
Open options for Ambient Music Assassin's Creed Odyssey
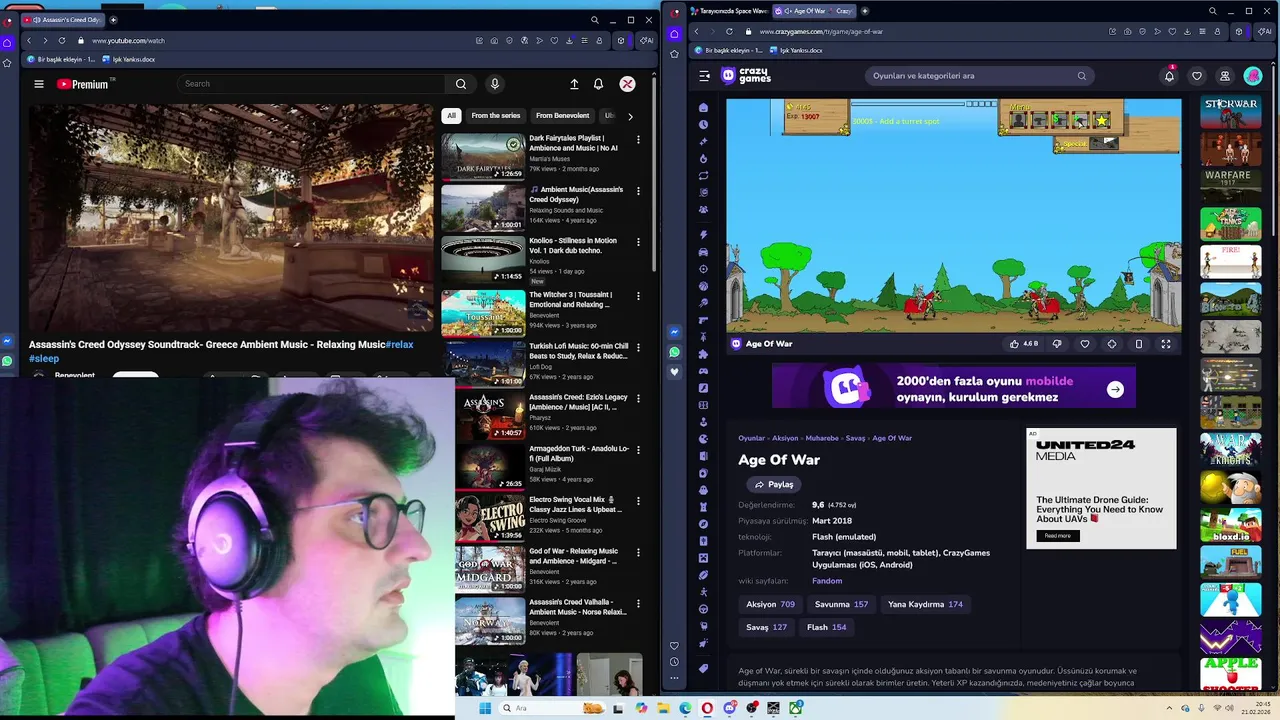638,190
